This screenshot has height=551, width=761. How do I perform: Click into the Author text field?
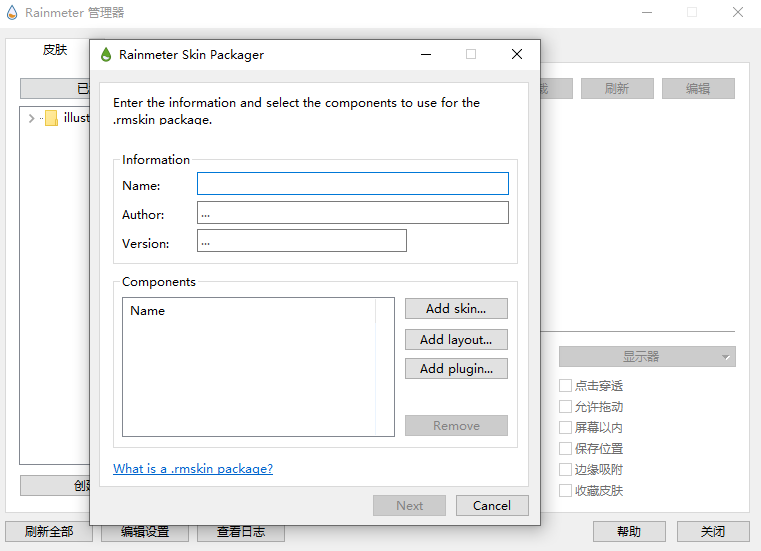click(353, 213)
